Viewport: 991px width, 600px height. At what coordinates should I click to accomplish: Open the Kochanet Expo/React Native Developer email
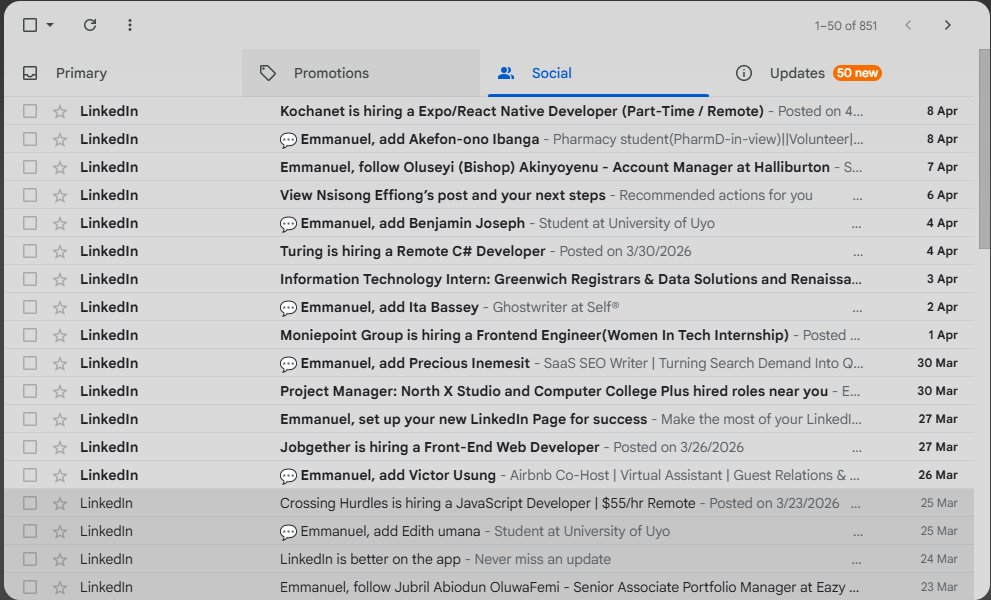tap(489, 111)
